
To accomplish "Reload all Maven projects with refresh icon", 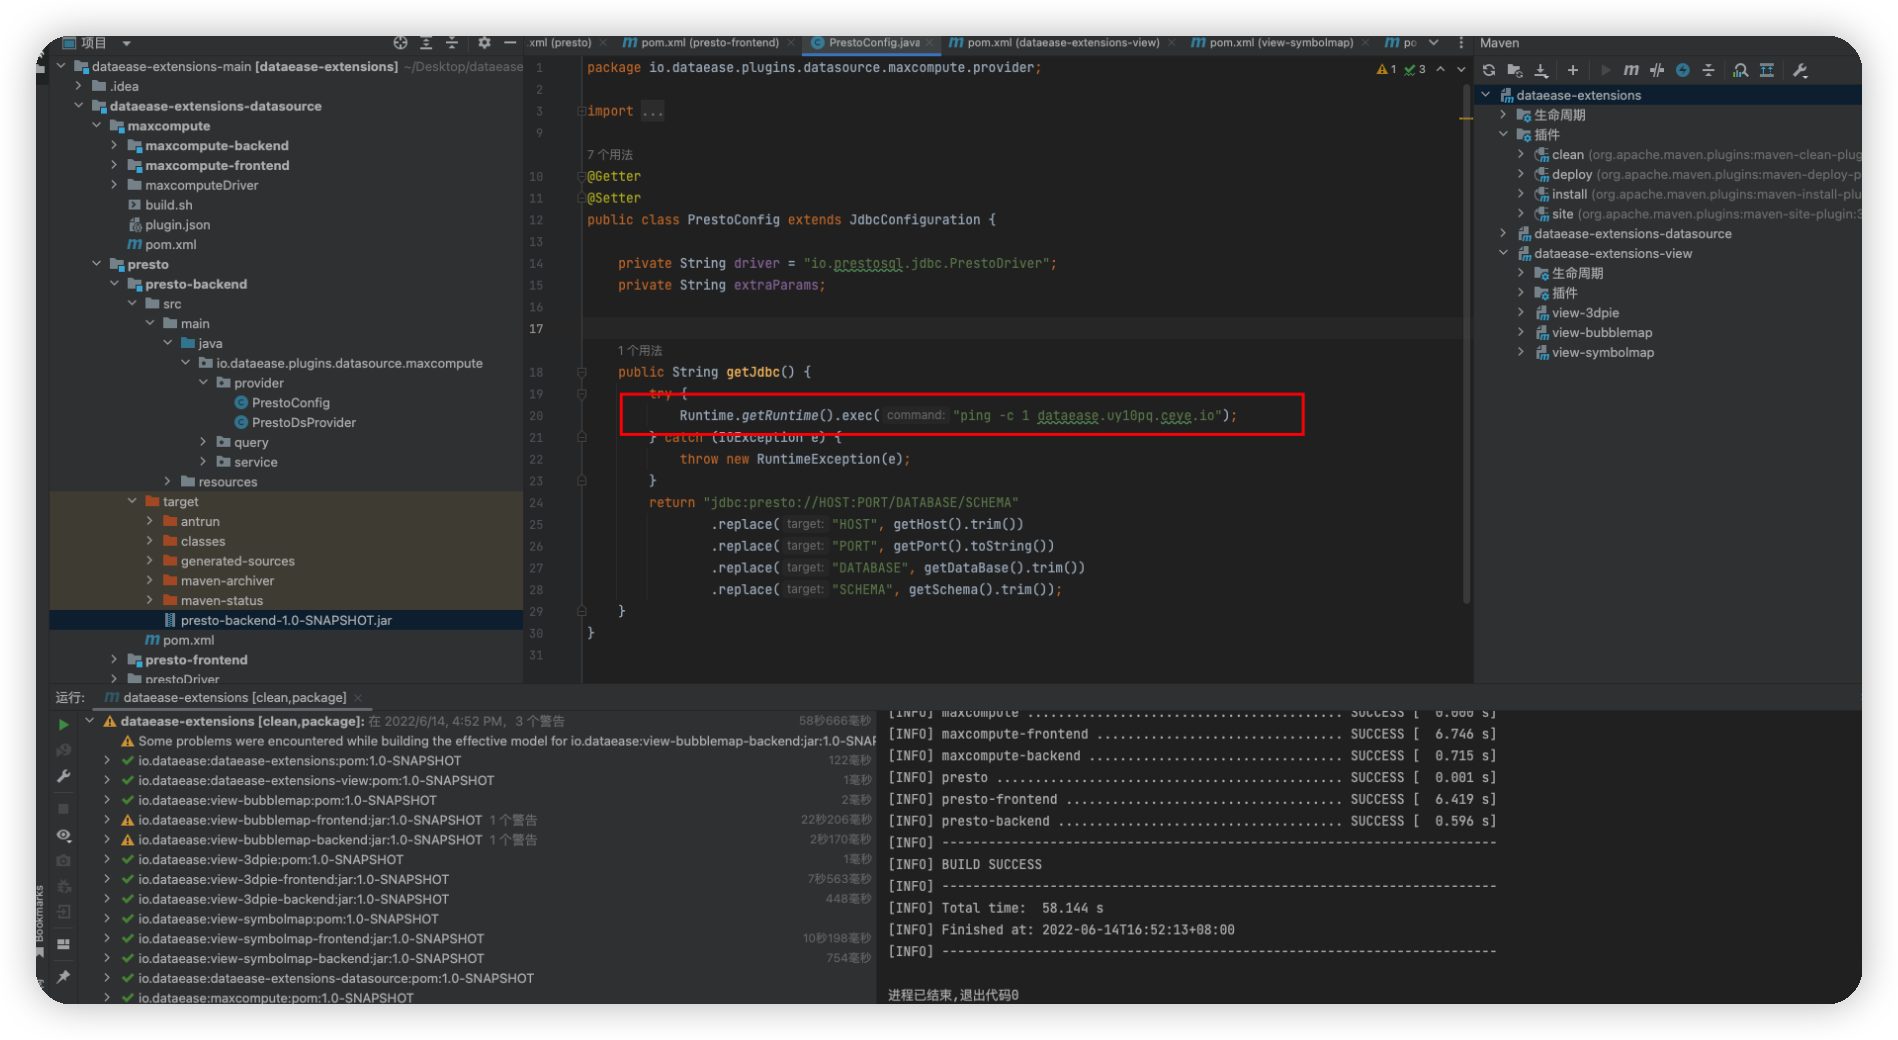I will pyautogui.click(x=1489, y=70).
